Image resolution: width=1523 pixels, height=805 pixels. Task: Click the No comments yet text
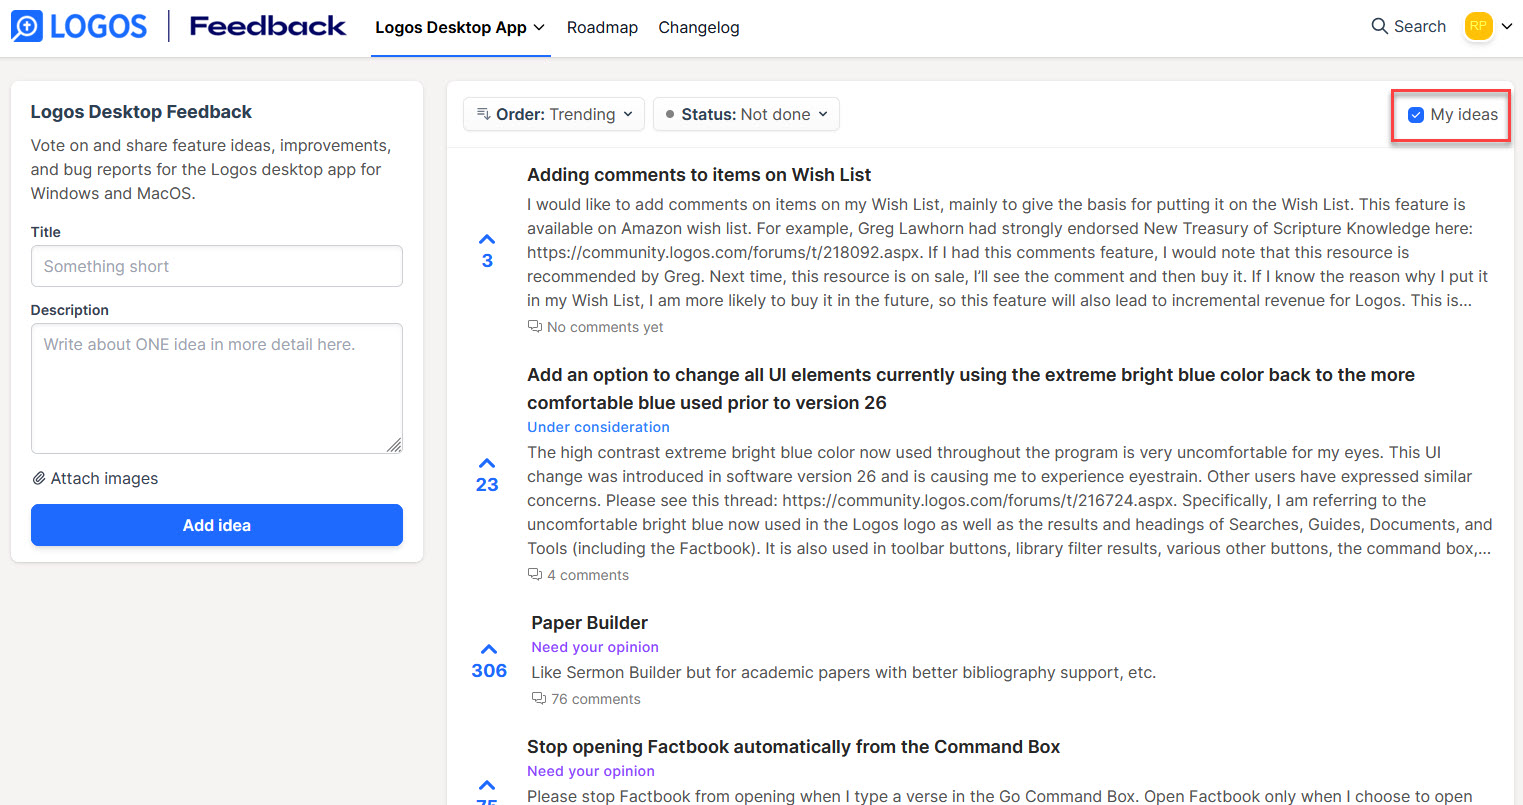(x=605, y=327)
